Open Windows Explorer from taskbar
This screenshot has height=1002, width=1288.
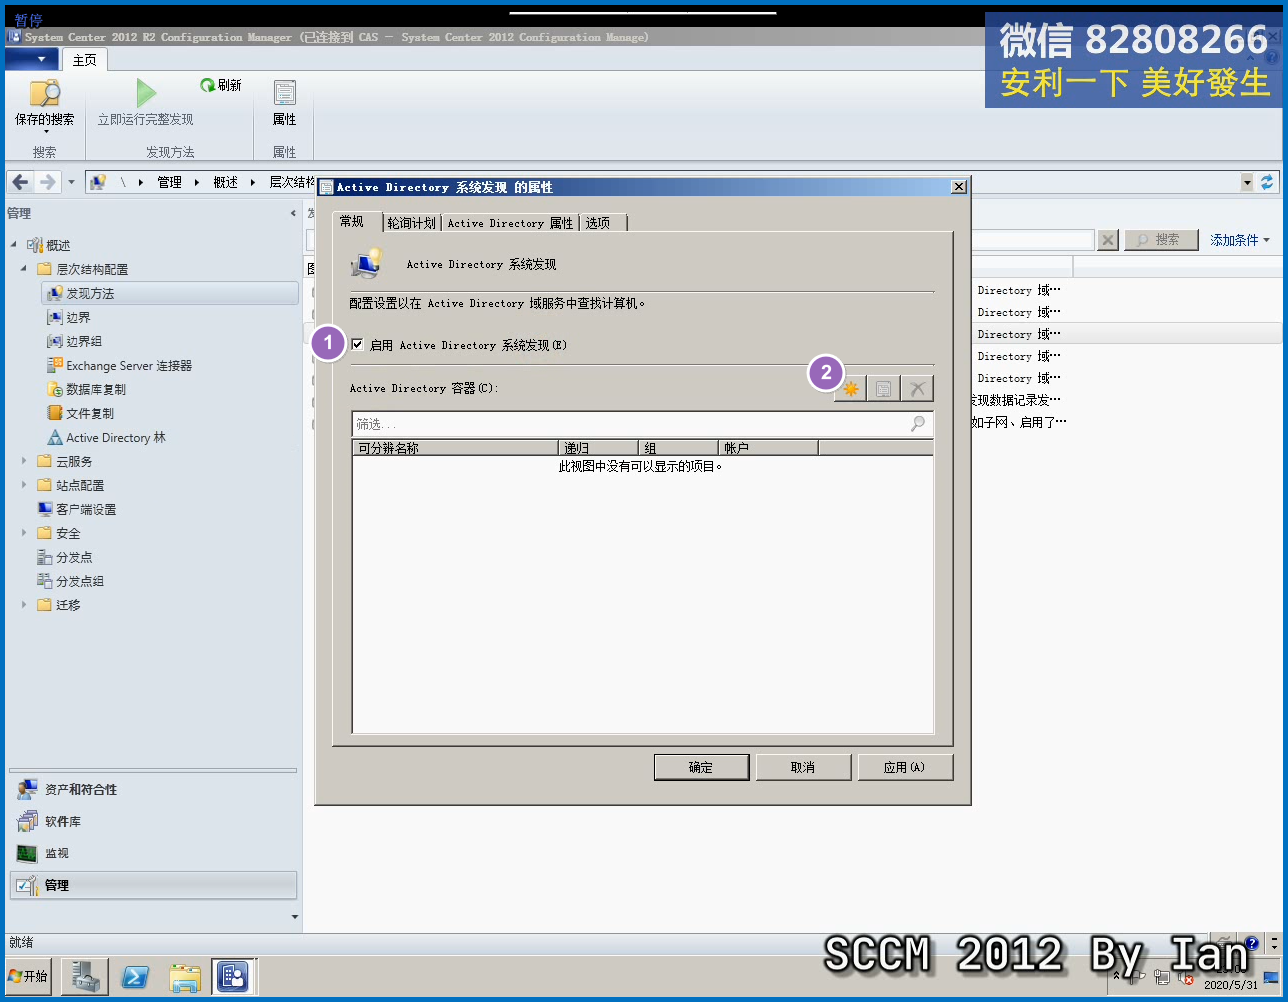[185, 976]
